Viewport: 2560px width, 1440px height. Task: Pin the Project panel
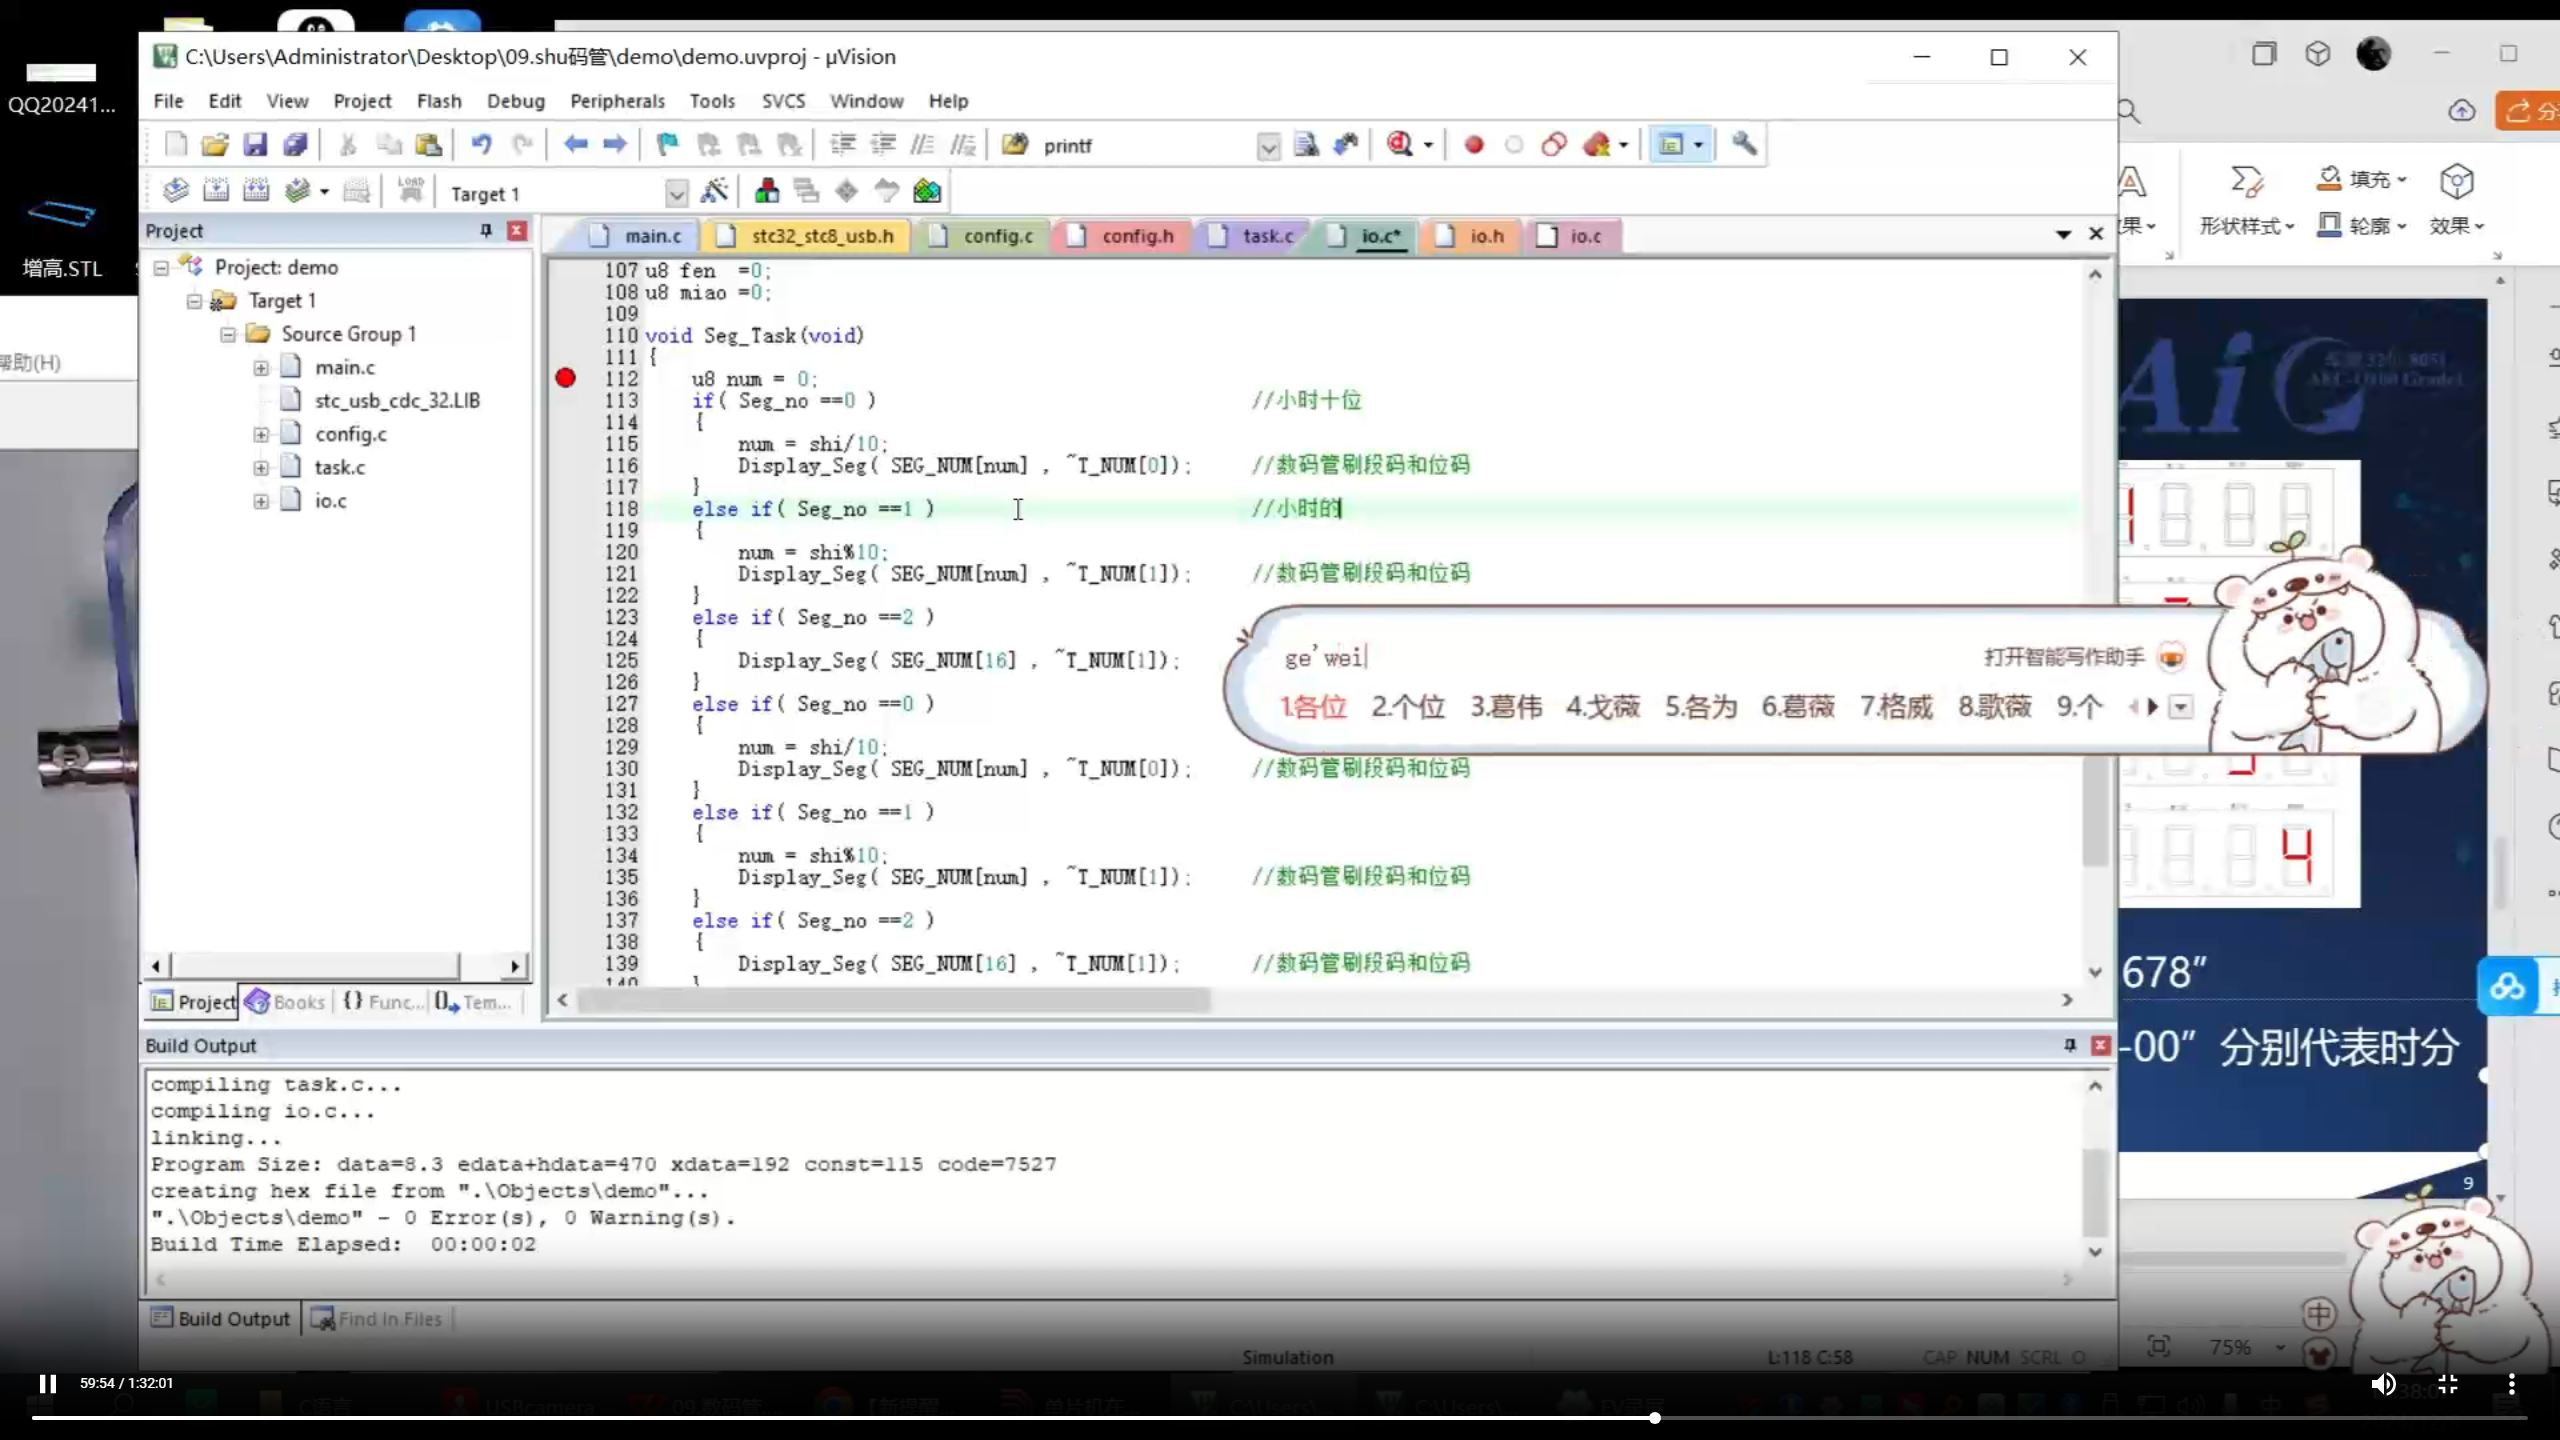[486, 231]
